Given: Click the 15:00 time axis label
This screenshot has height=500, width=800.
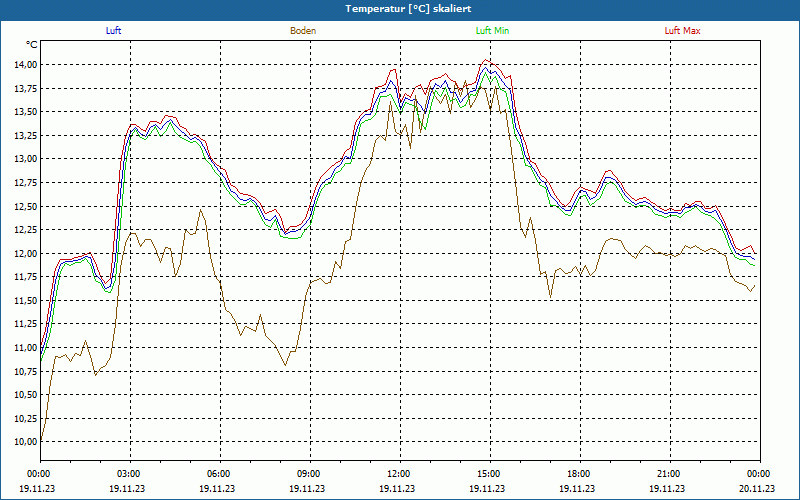Looking at the screenshot, I should pos(489,474).
